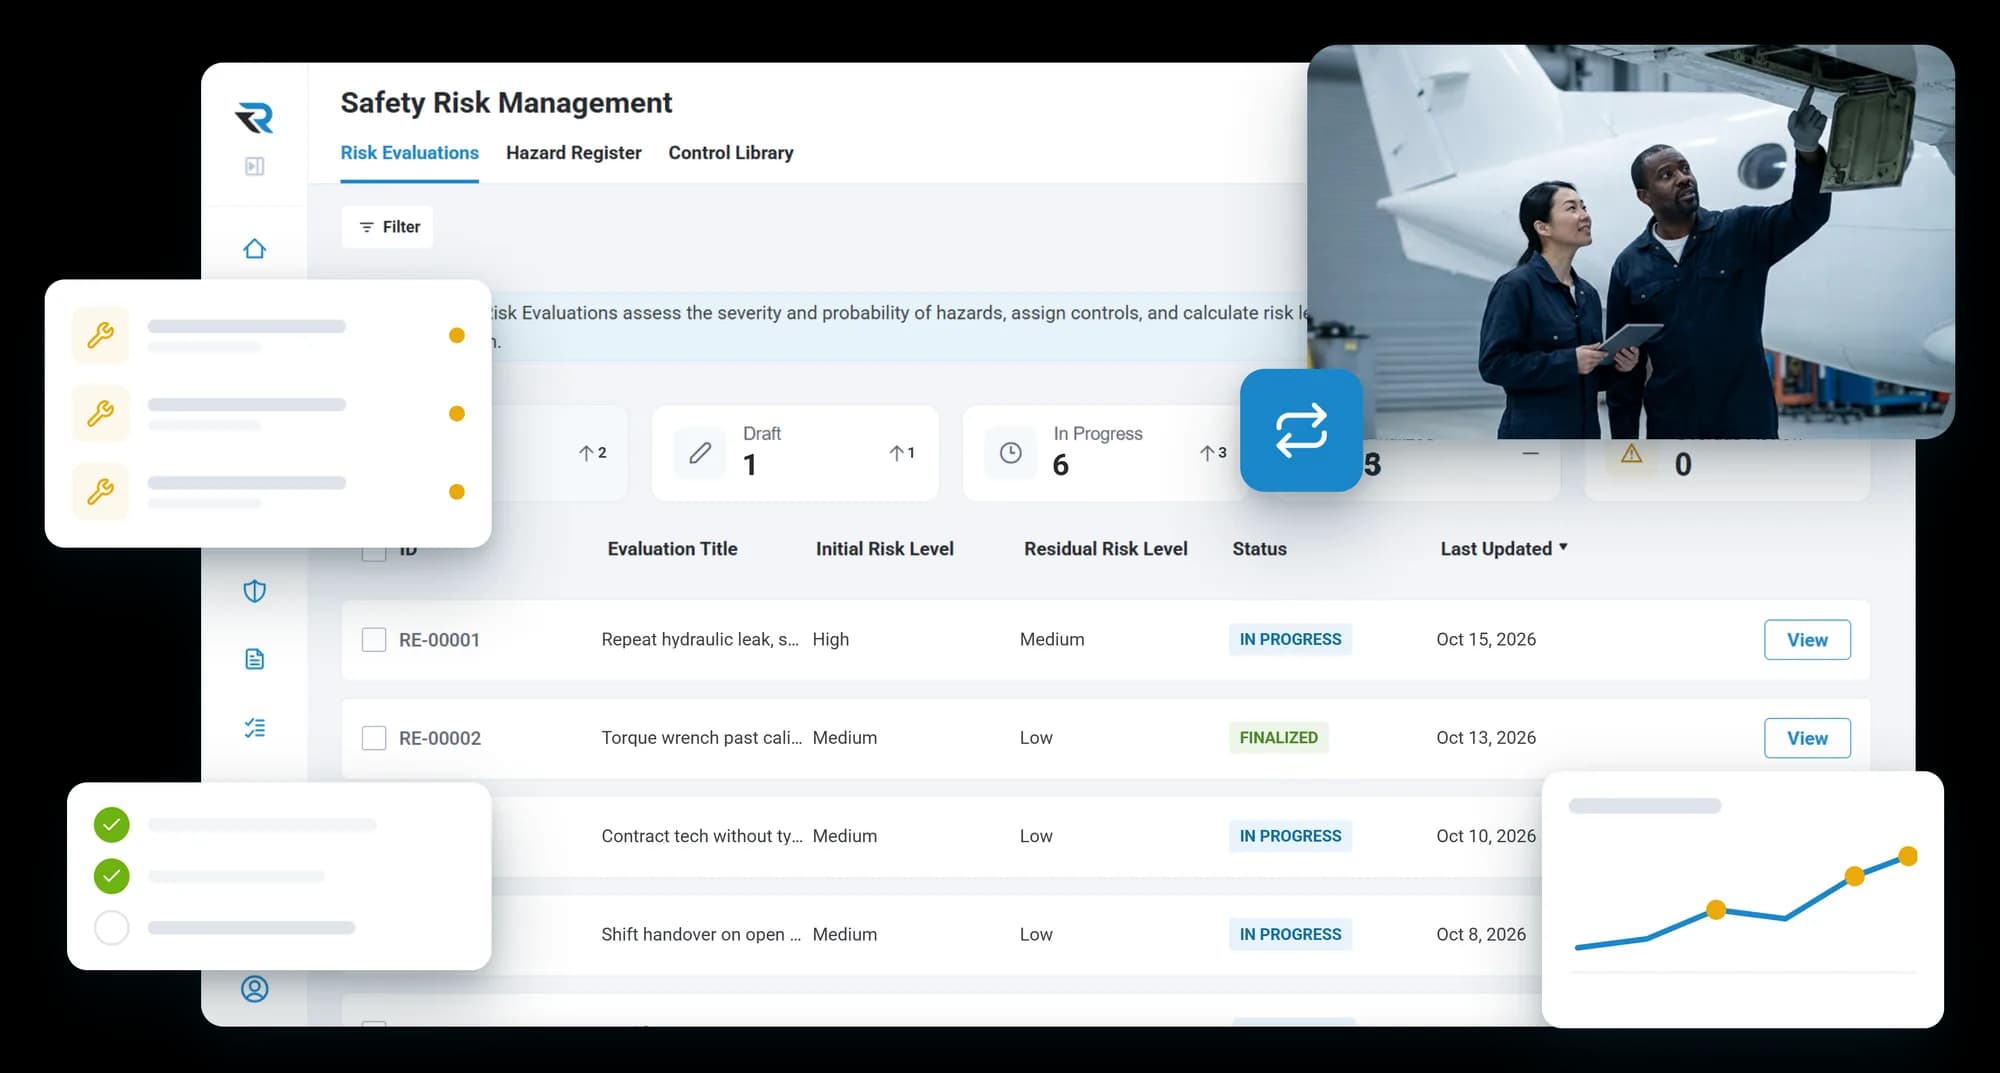
Task: Click the aircraft technicians photo
Action: (1630, 242)
